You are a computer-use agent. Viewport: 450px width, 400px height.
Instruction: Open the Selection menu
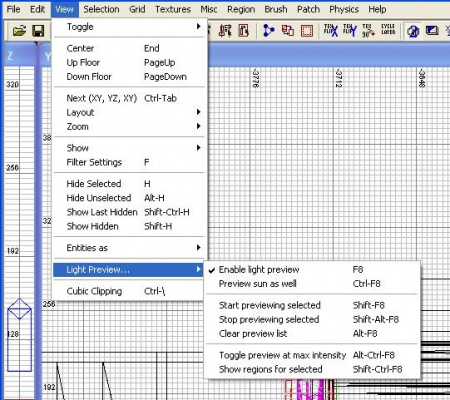[101, 9]
